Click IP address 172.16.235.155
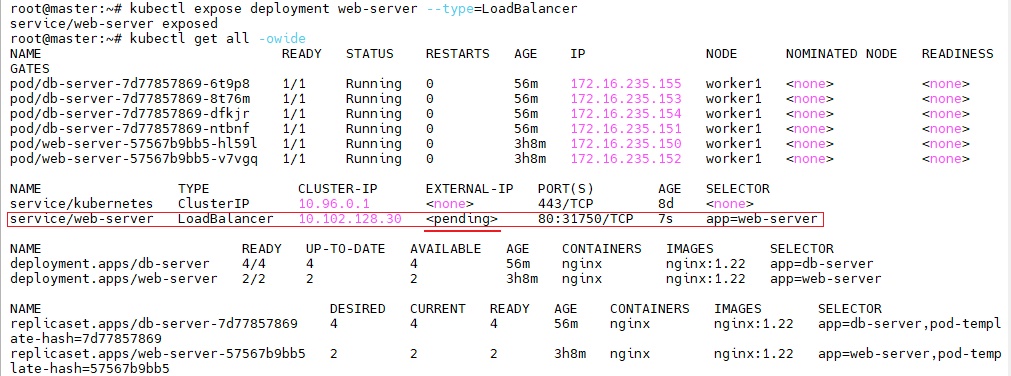The image size is (1011, 376). (x=625, y=84)
